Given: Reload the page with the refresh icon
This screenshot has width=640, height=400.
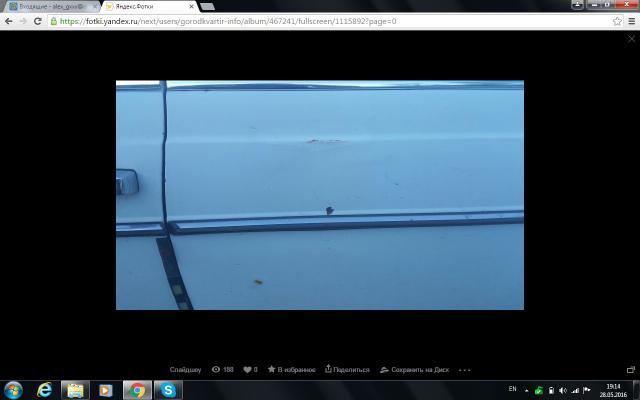Looking at the screenshot, I should tap(38, 20).
